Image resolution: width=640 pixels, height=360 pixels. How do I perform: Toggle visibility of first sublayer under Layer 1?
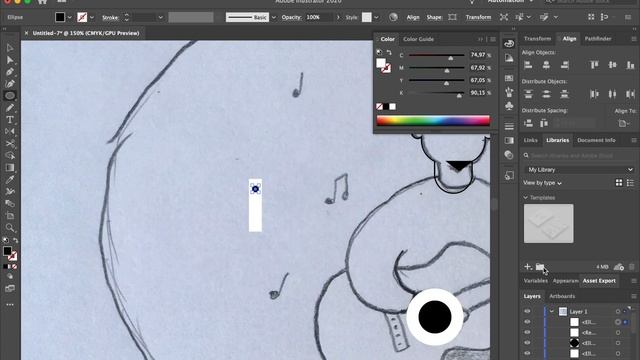tap(527, 322)
